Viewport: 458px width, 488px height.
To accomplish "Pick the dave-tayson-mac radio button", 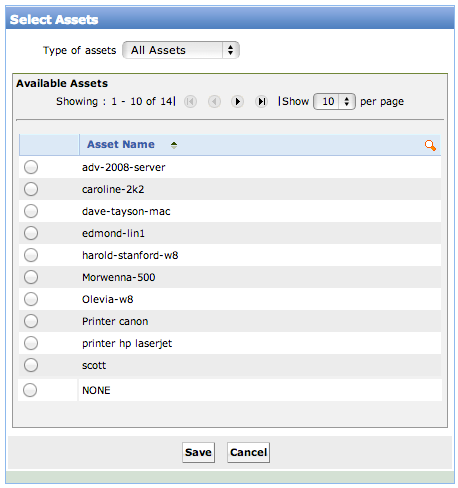I will coord(31,211).
